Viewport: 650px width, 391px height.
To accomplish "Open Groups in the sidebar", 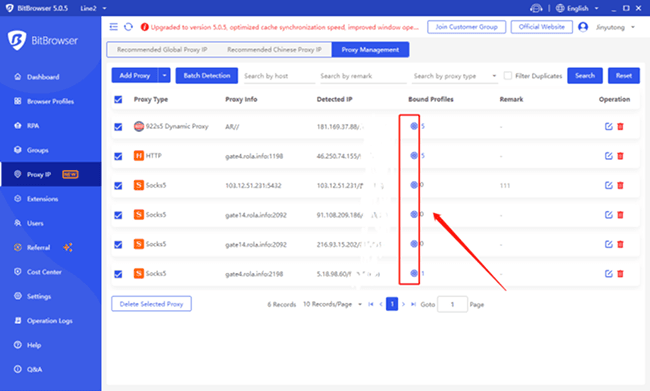I will (x=37, y=150).
